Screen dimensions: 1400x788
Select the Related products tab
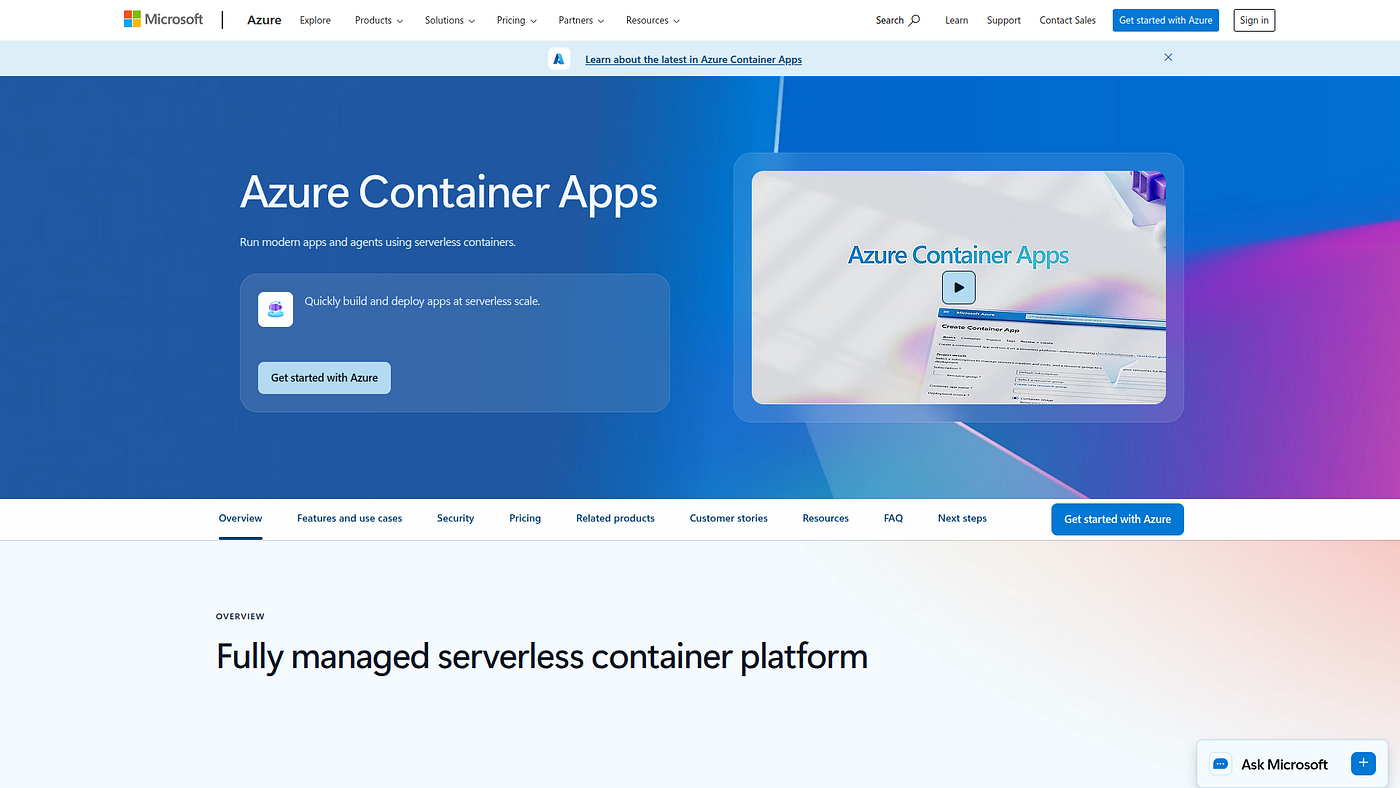coord(615,519)
